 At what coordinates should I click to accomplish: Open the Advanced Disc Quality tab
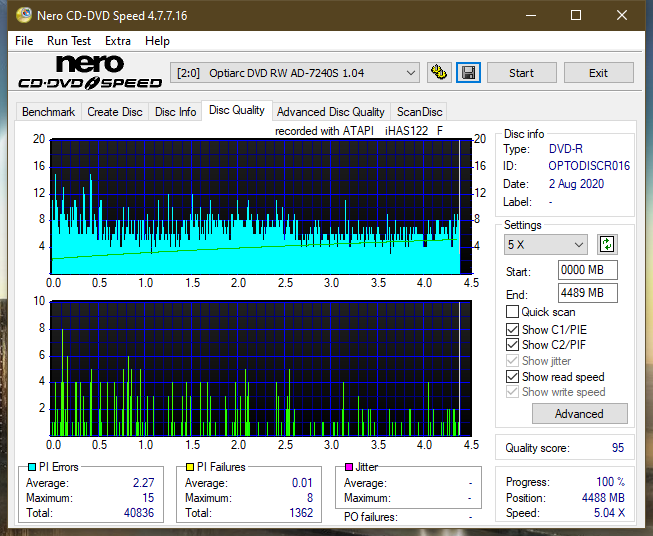[331, 112]
